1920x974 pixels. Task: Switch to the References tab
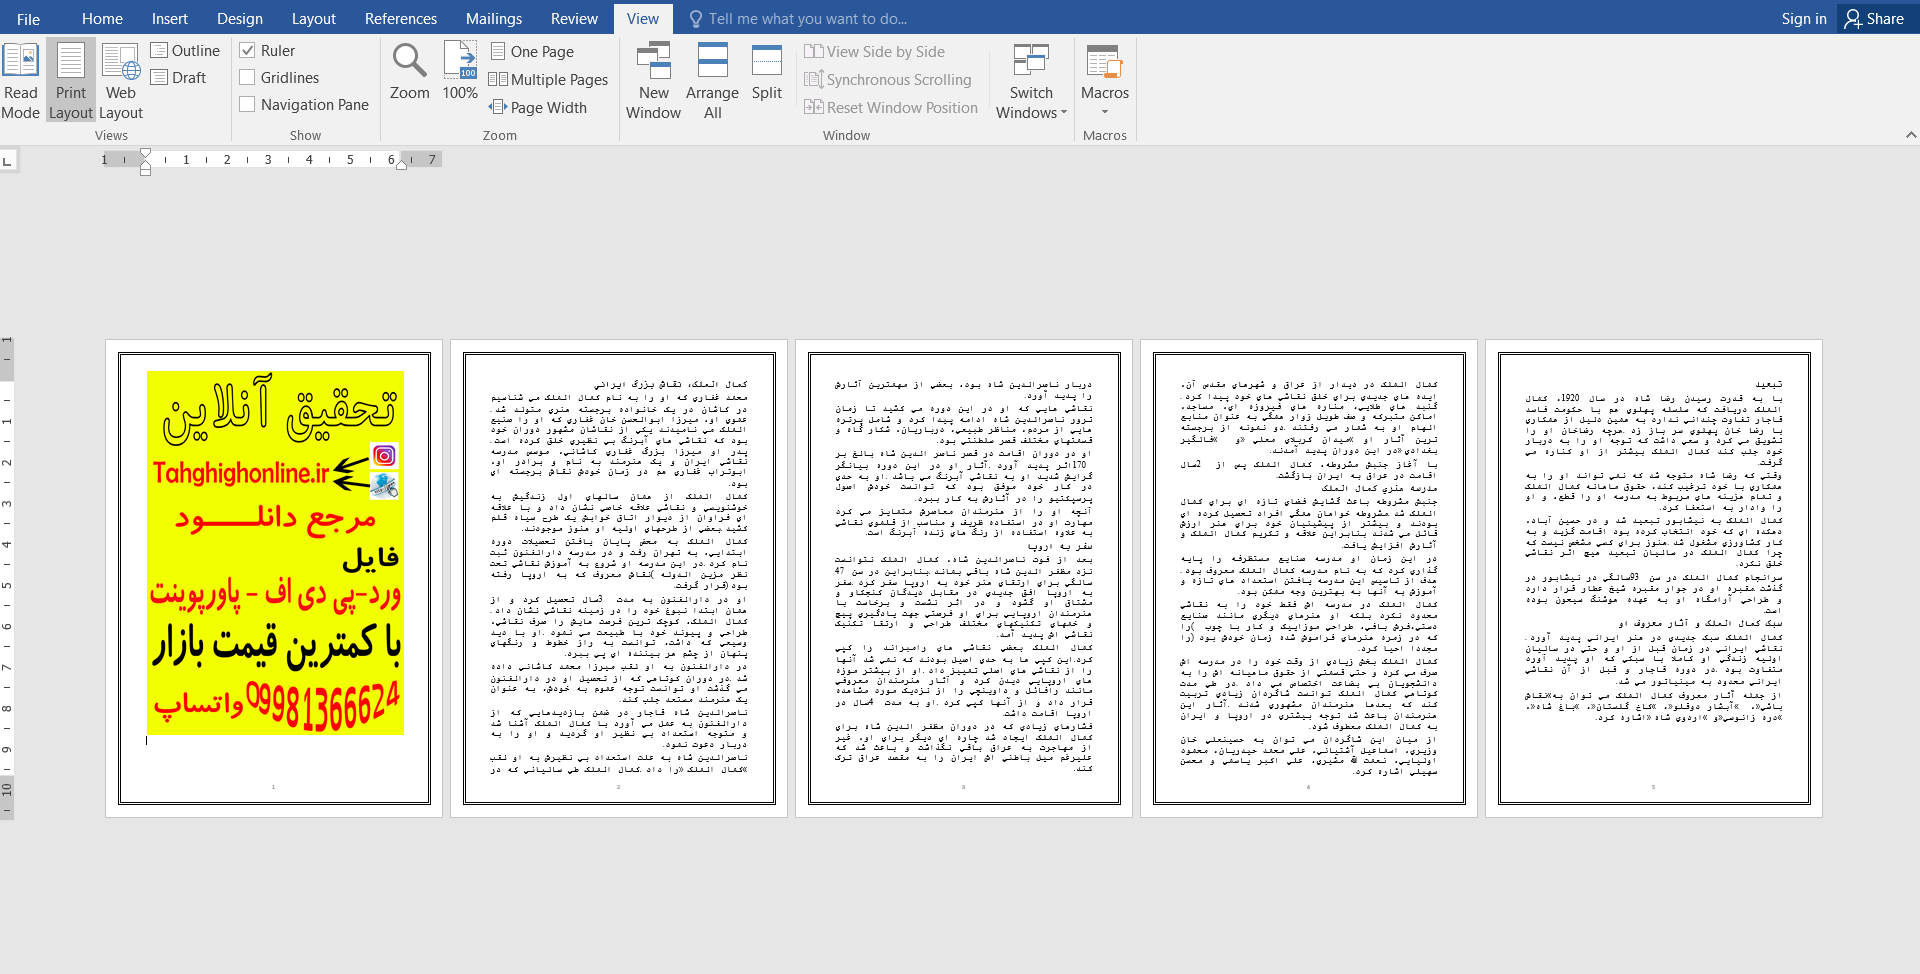tap(401, 18)
